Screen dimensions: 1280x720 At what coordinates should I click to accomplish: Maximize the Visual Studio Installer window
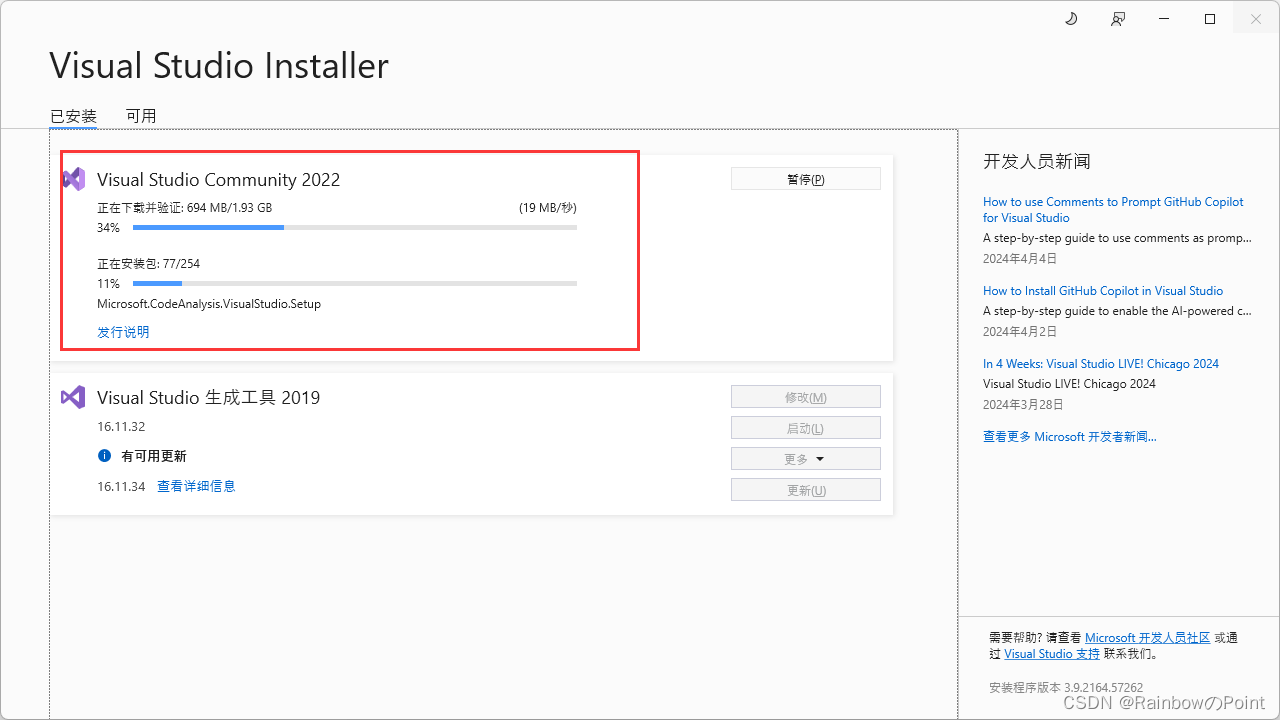pos(1210,19)
